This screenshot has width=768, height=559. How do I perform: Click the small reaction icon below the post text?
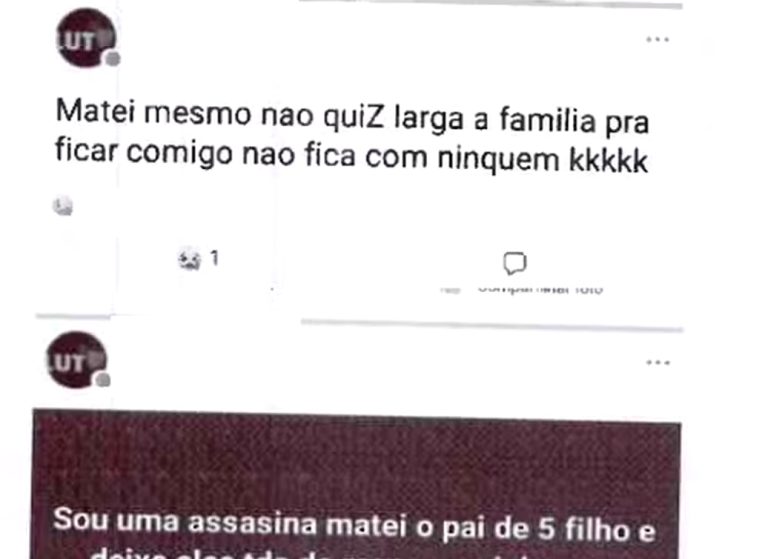63,205
